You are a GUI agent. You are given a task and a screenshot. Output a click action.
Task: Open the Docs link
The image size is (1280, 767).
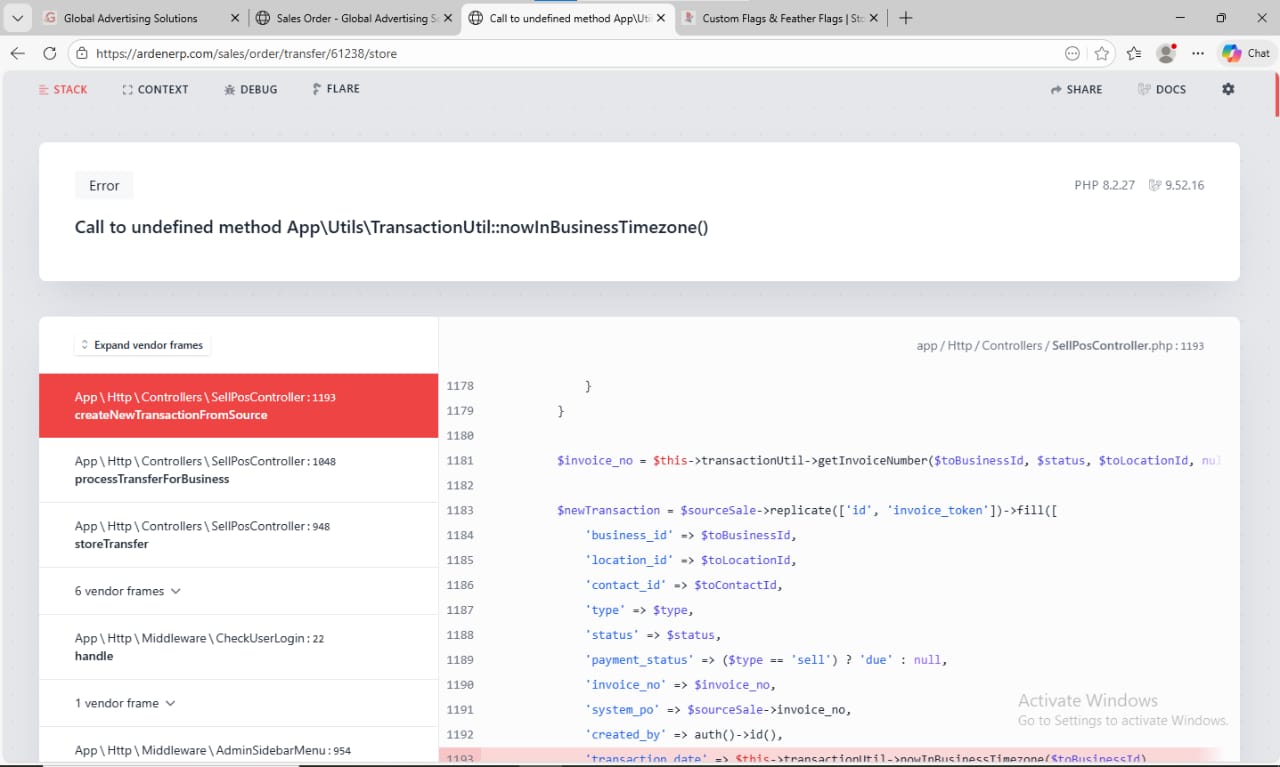coord(1162,89)
